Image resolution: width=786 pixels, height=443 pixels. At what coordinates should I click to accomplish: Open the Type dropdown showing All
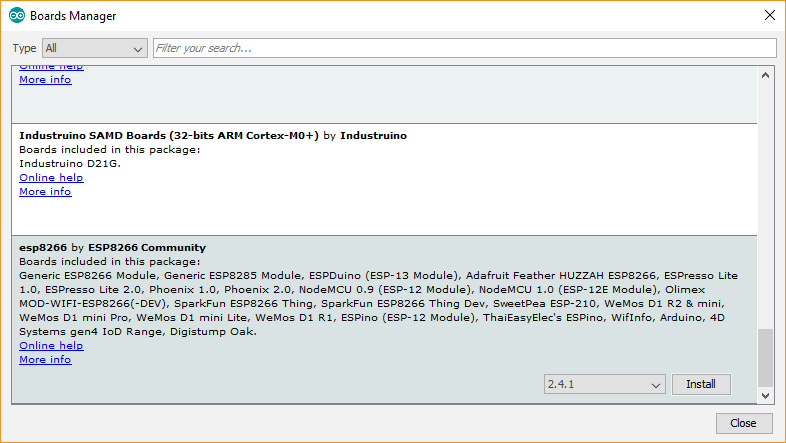click(95, 48)
